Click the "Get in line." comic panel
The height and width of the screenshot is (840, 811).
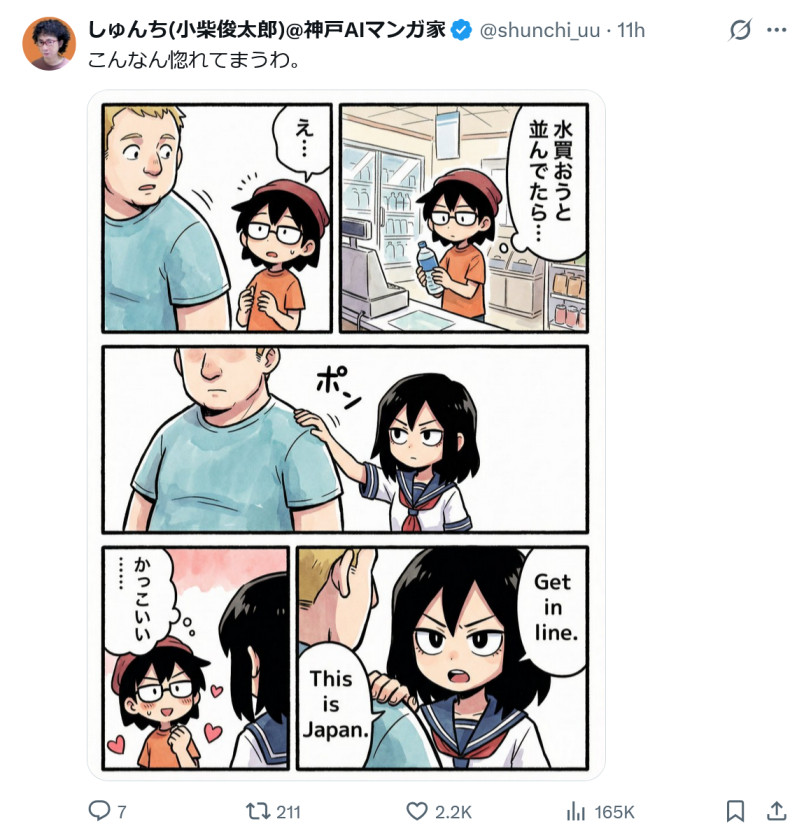(442, 658)
